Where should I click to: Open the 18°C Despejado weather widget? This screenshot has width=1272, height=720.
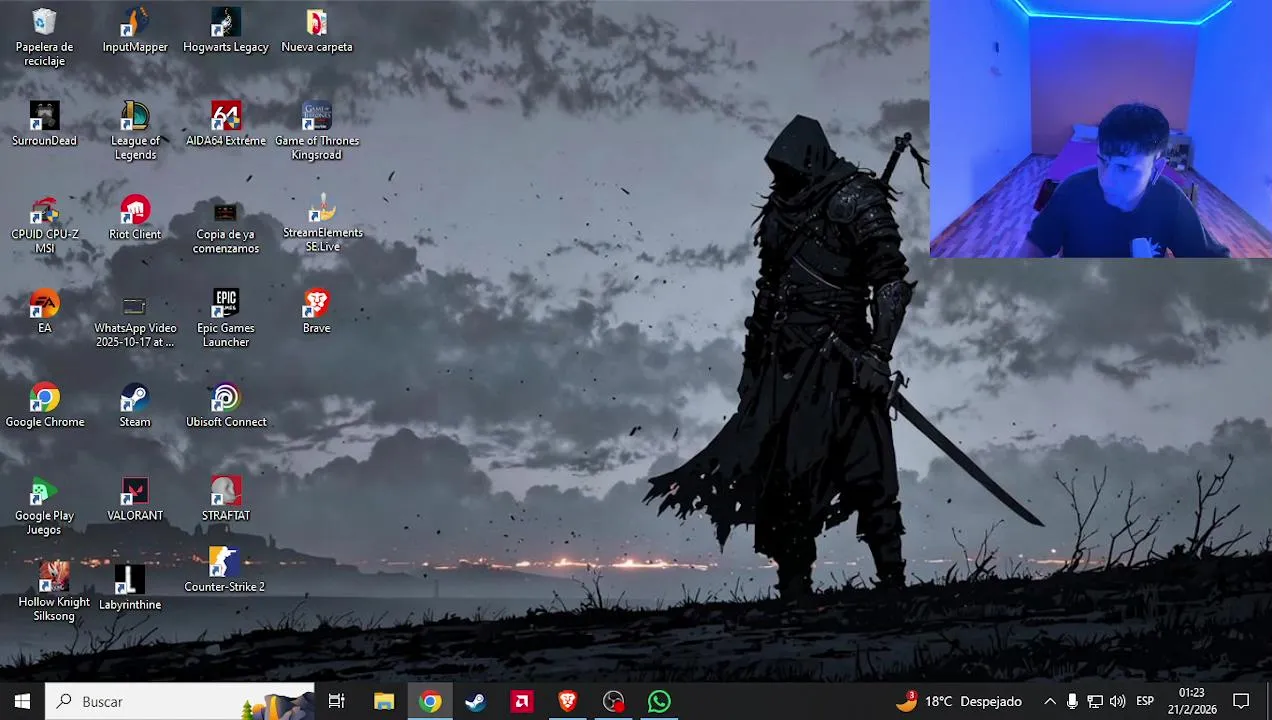coord(958,702)
